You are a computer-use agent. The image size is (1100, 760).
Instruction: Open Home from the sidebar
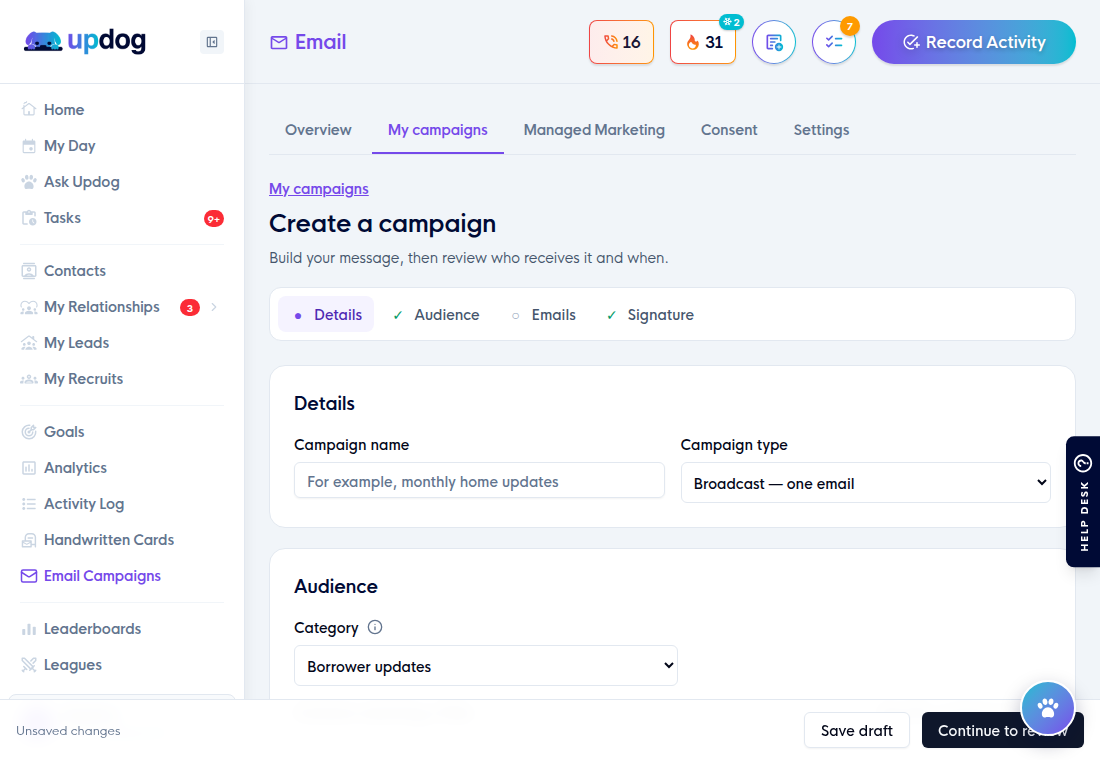coord(63,109)
